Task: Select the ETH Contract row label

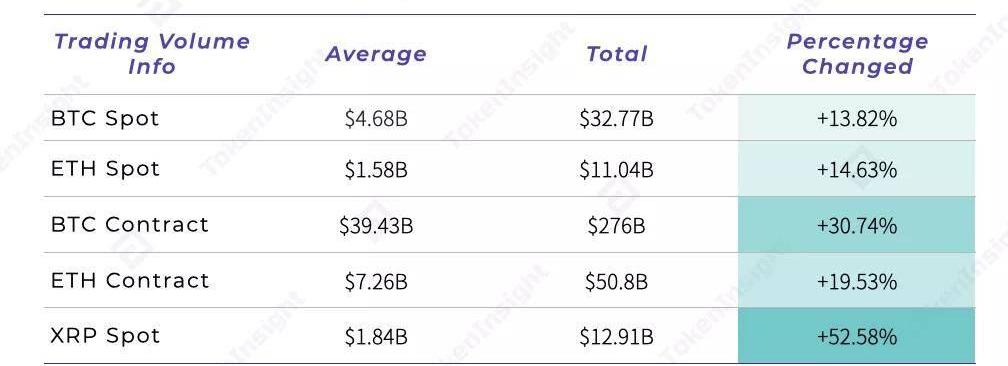Action: pyautogui.click(x=130, y=280)
